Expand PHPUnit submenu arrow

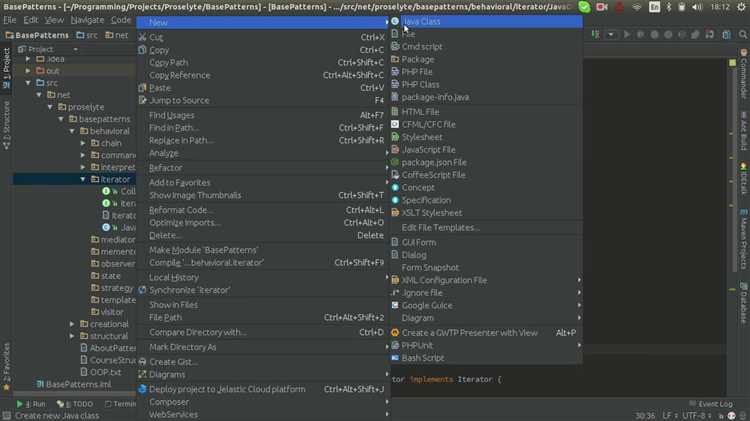(579, 345)
